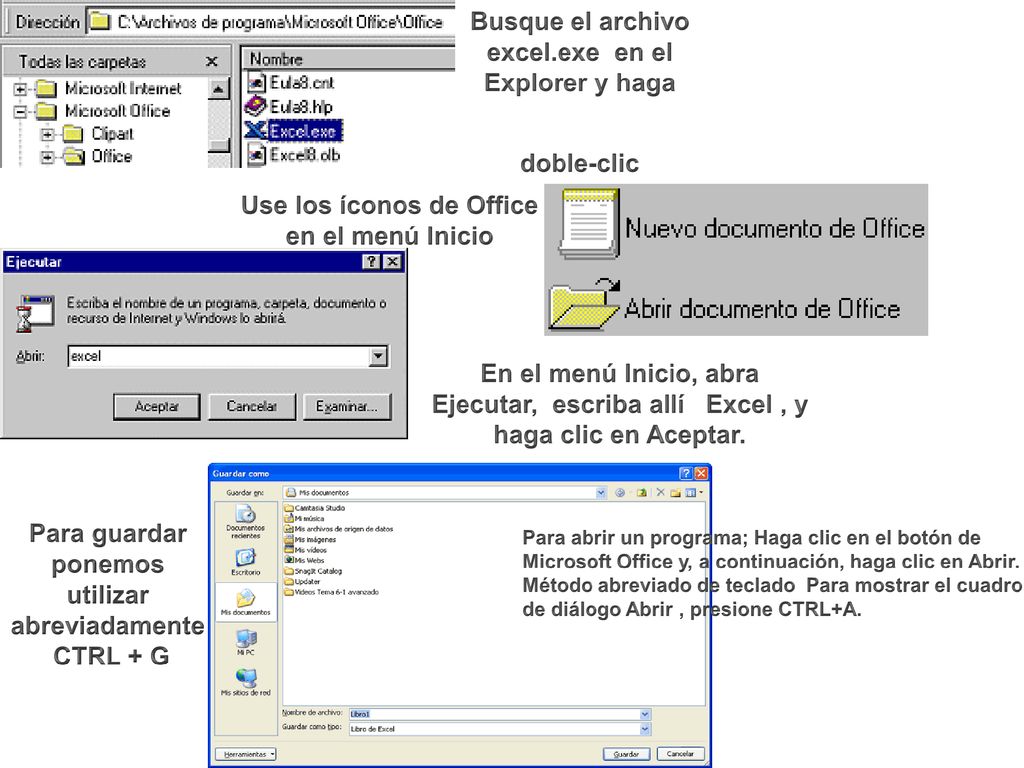This screenshot has width=1024, height=768.
Task: Open Documentos recientes in Guardar como sidebar
Action: click(246, 521)
